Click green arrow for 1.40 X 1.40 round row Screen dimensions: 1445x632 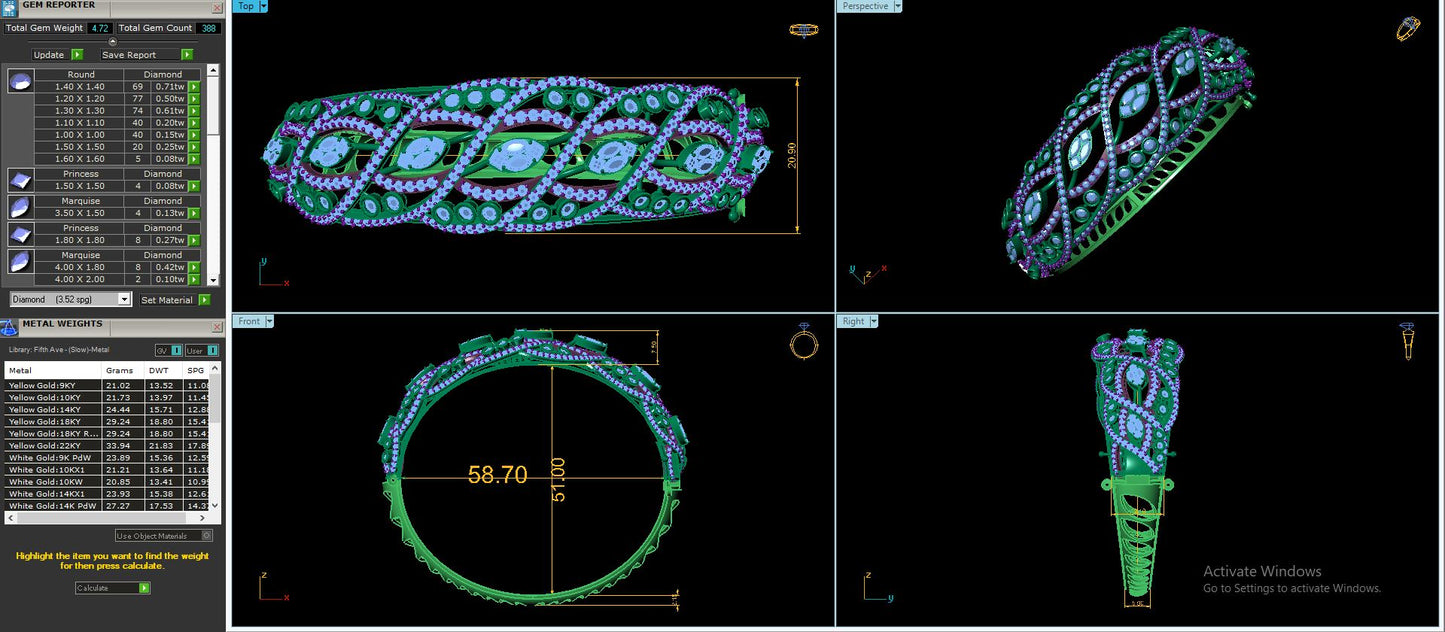point(194,87)
